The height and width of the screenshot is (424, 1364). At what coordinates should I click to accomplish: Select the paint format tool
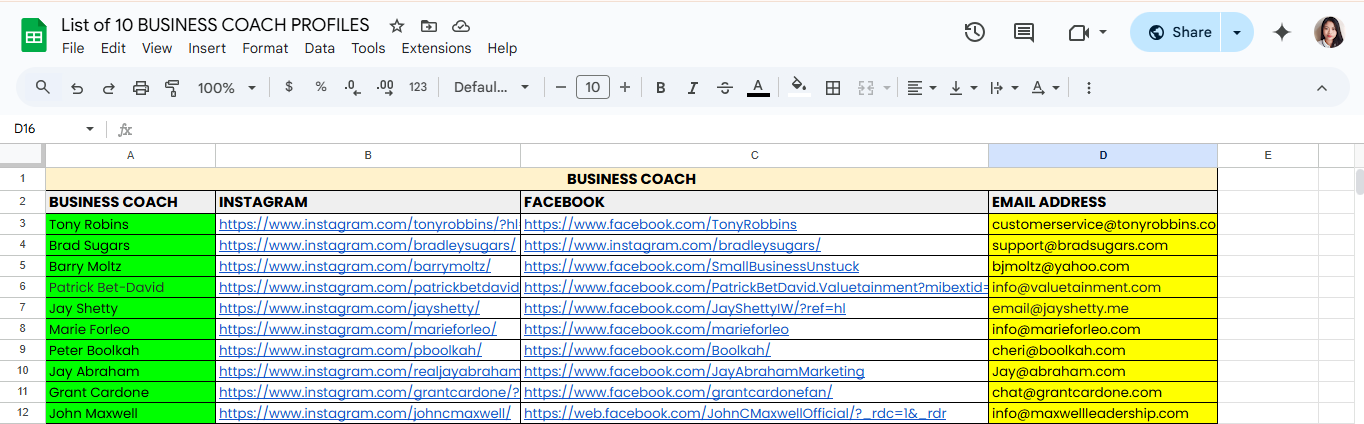tap(171, 88)
